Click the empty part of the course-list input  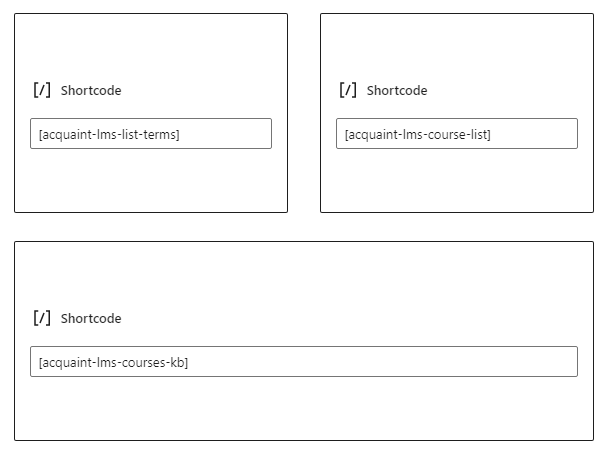coord(534,134)
